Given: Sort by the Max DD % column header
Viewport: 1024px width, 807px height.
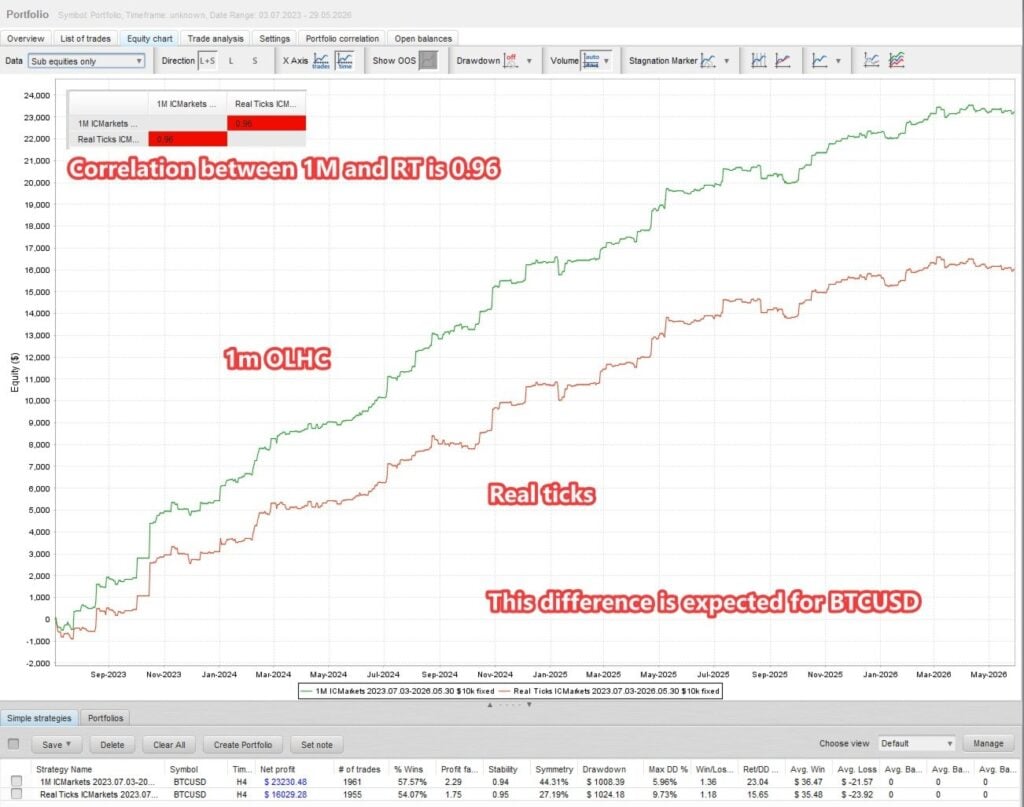Looking at the screenshot, I should pyautogui.click(x=667, y=769).
